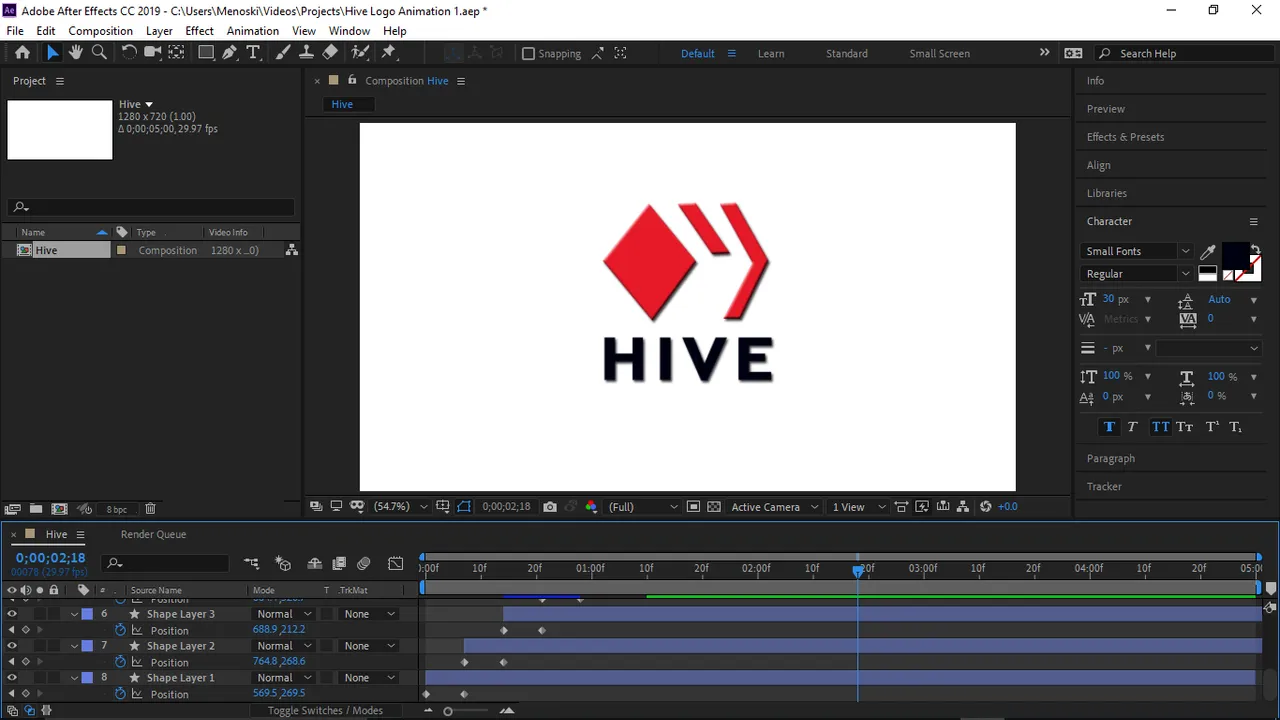Toggle Motion Blur enable icon in timeline
The width and height of the screenshot is (1280, 720).
click(364, 564)
